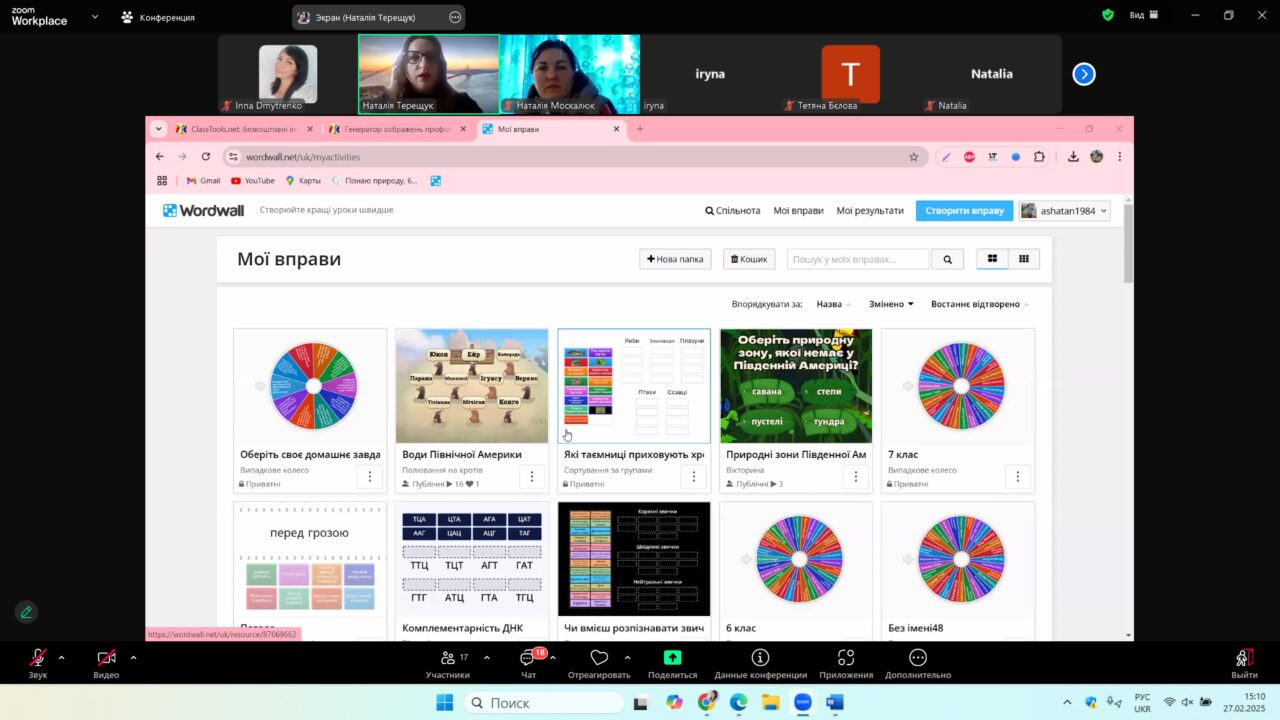Open Windows Start menu
Screen dimensions: 1280x720
tap(444, 703)
